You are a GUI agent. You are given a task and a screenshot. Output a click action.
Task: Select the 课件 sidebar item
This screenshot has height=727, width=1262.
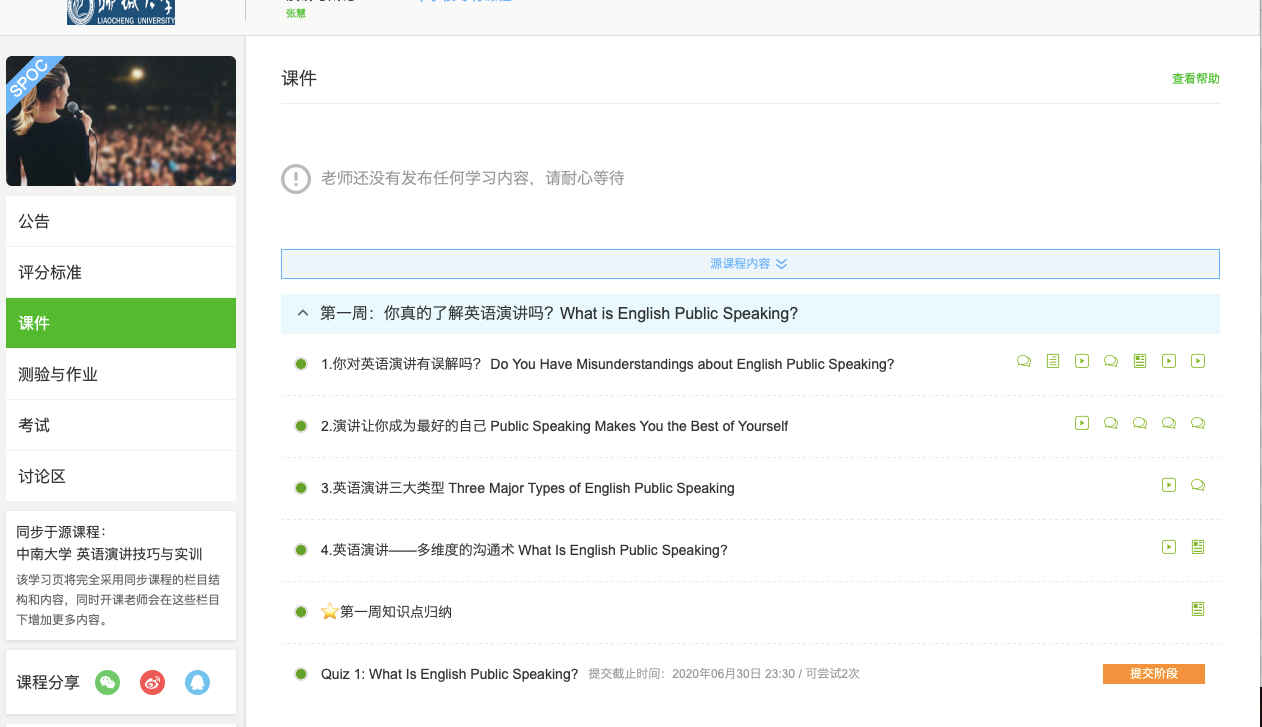pos(121,323)
